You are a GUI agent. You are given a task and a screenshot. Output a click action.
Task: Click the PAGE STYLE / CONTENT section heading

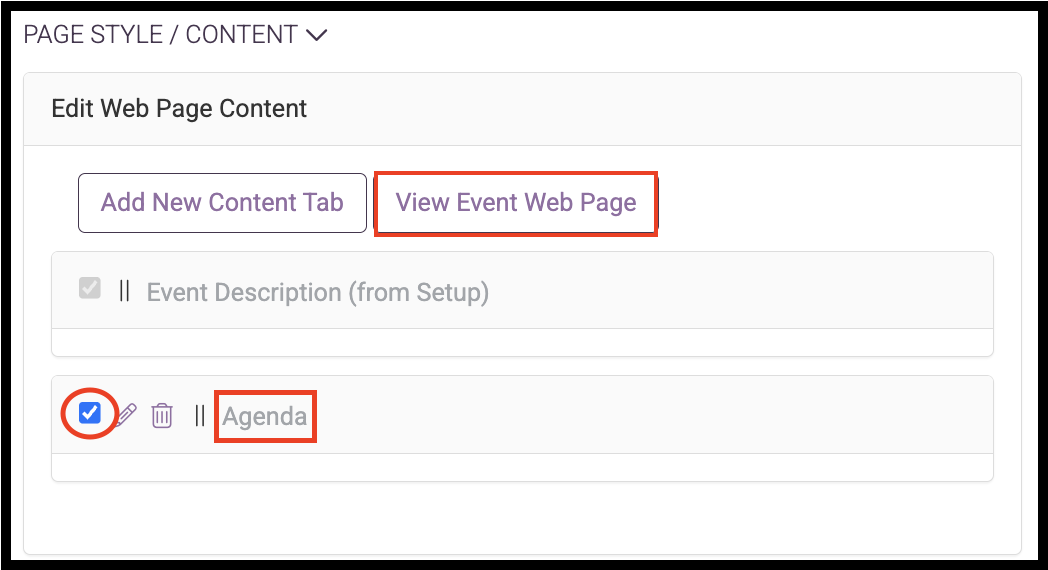click(160, 35)
